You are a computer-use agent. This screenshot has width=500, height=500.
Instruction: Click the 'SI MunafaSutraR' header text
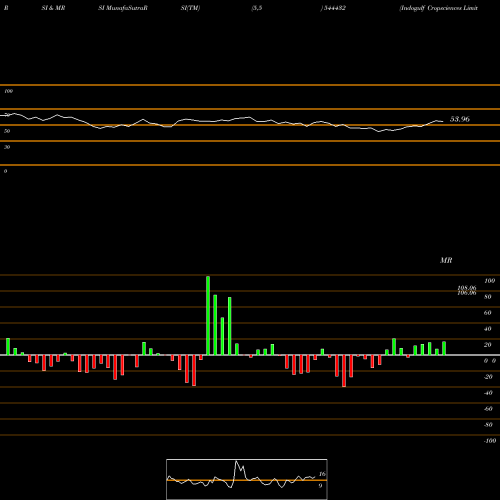click(x=123, y=8)
